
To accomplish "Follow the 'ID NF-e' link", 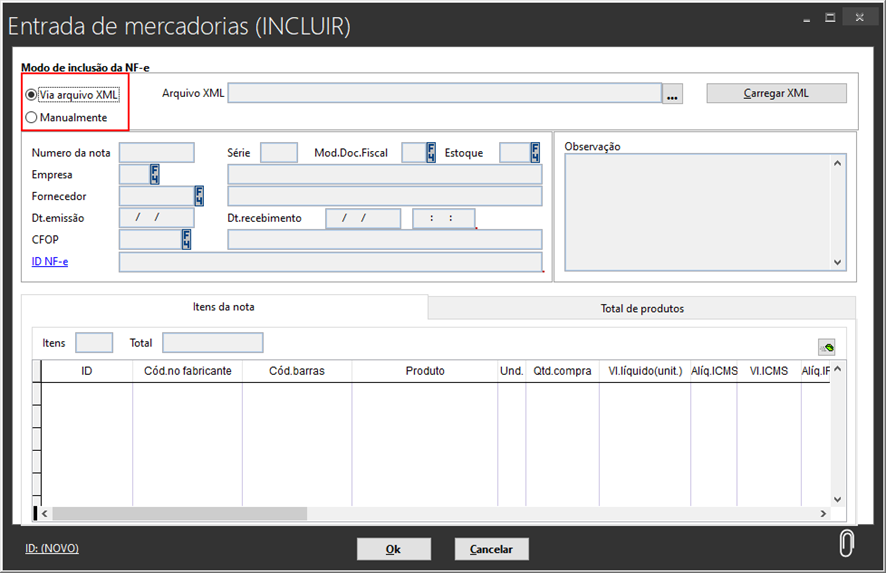I will coord(50,262).
